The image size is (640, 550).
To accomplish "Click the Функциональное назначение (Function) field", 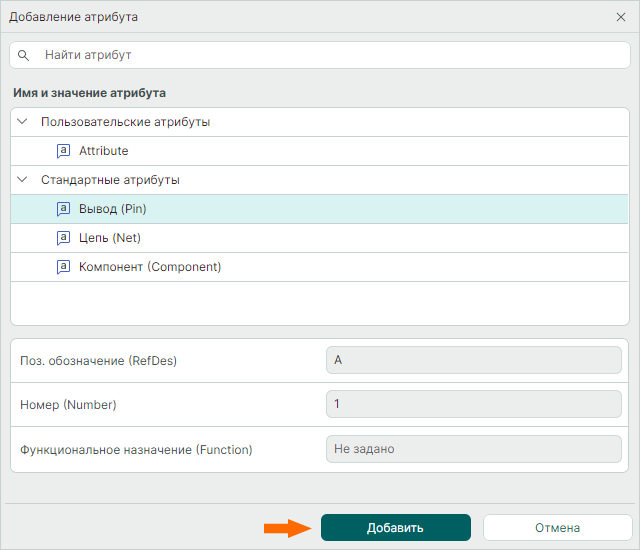I will [x=473, y=449].
